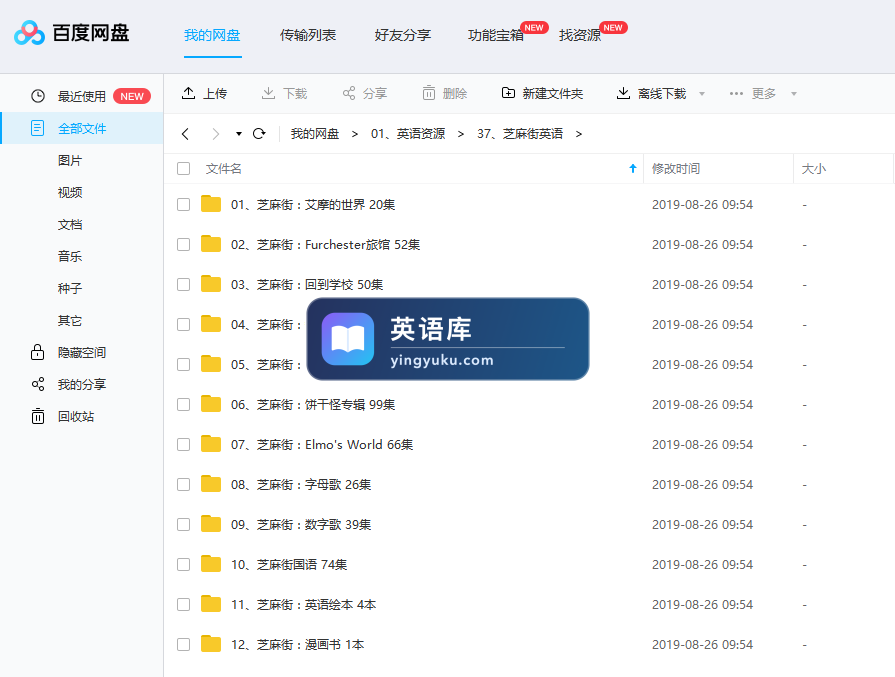
Task: Click the folder icon of 10 芝麻街国语
Action: (211, 564)
